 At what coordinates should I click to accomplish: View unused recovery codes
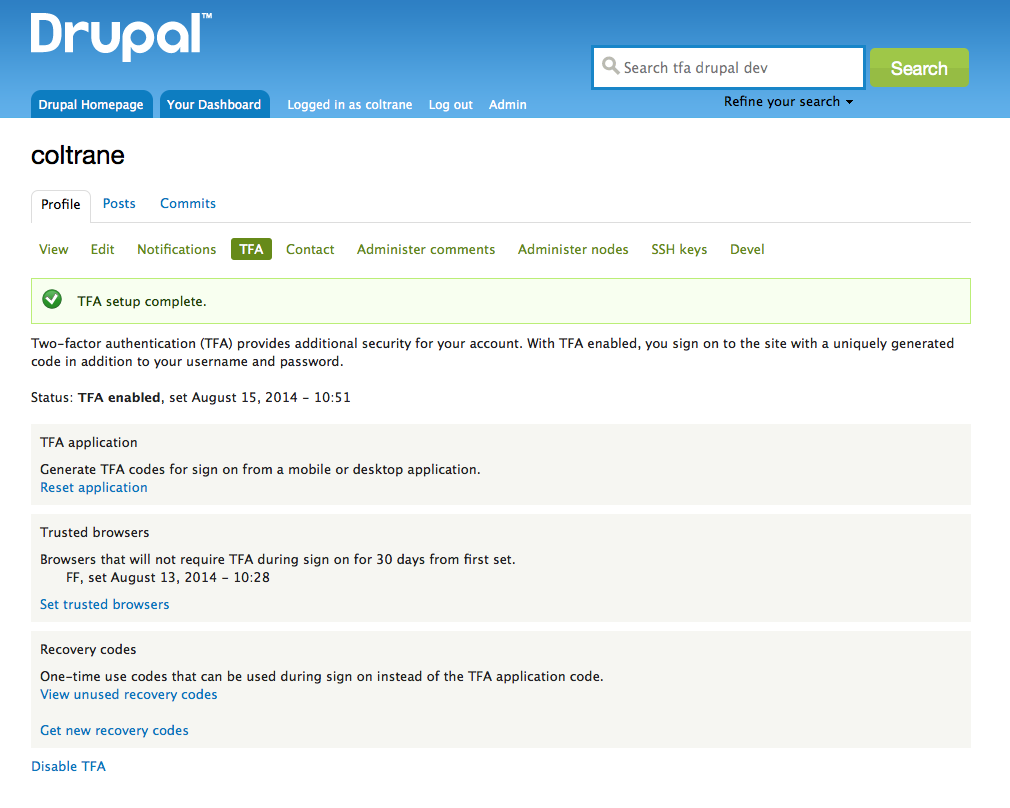pos(129,694)
